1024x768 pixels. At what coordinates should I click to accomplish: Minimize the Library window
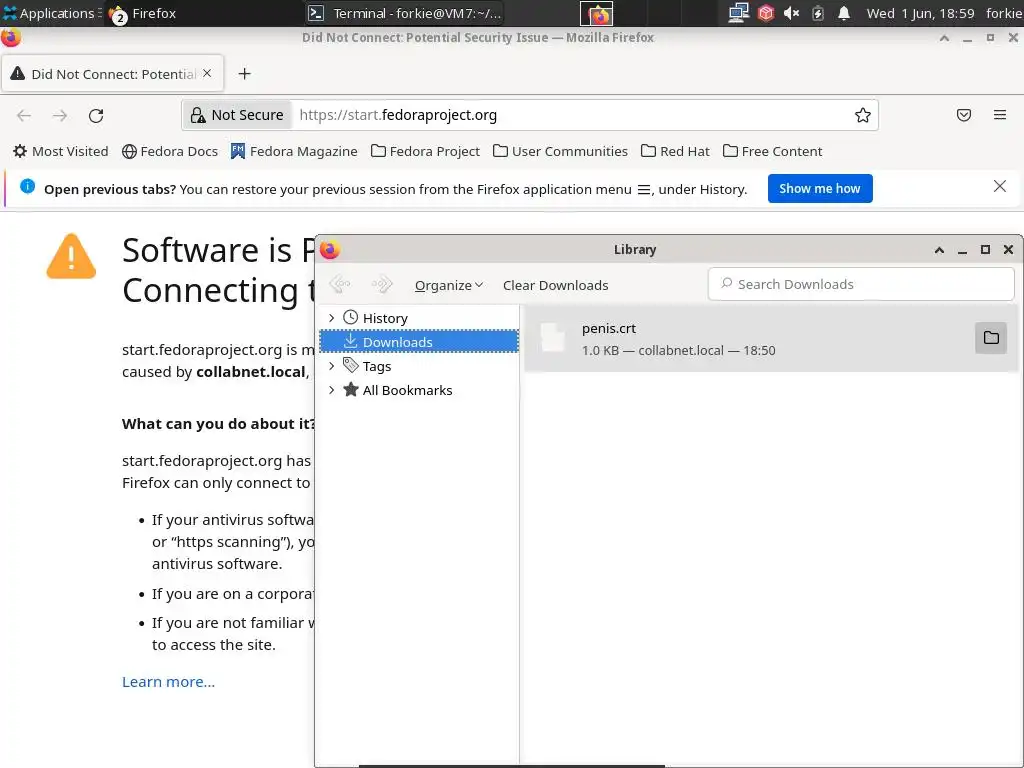pos(962,251)
